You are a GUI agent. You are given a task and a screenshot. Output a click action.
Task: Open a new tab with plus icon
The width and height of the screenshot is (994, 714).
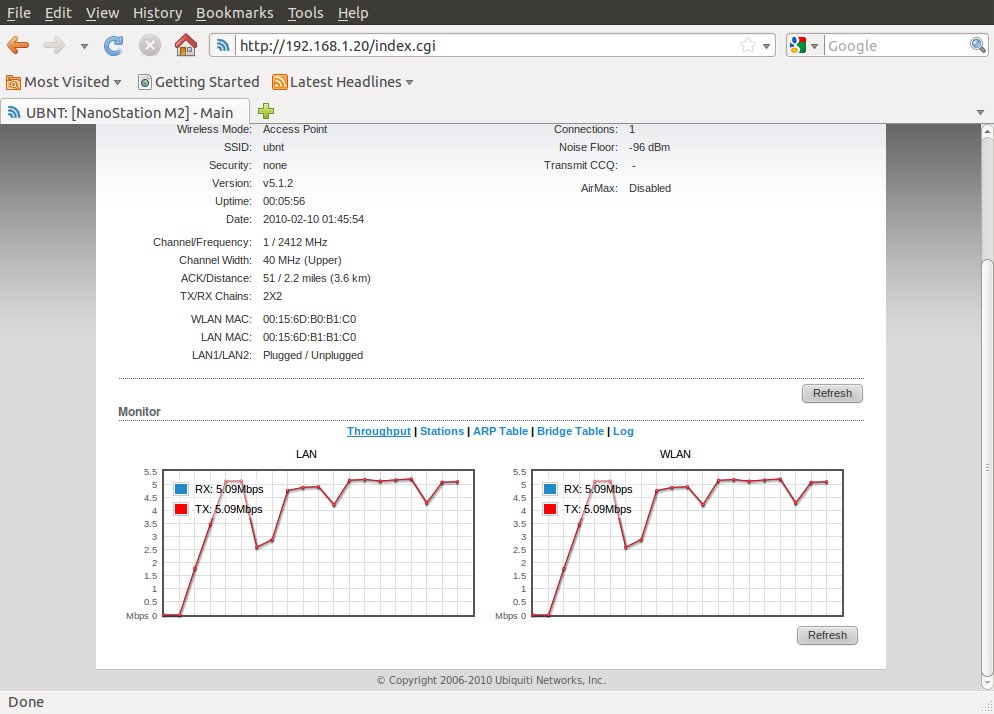(266, 111)
